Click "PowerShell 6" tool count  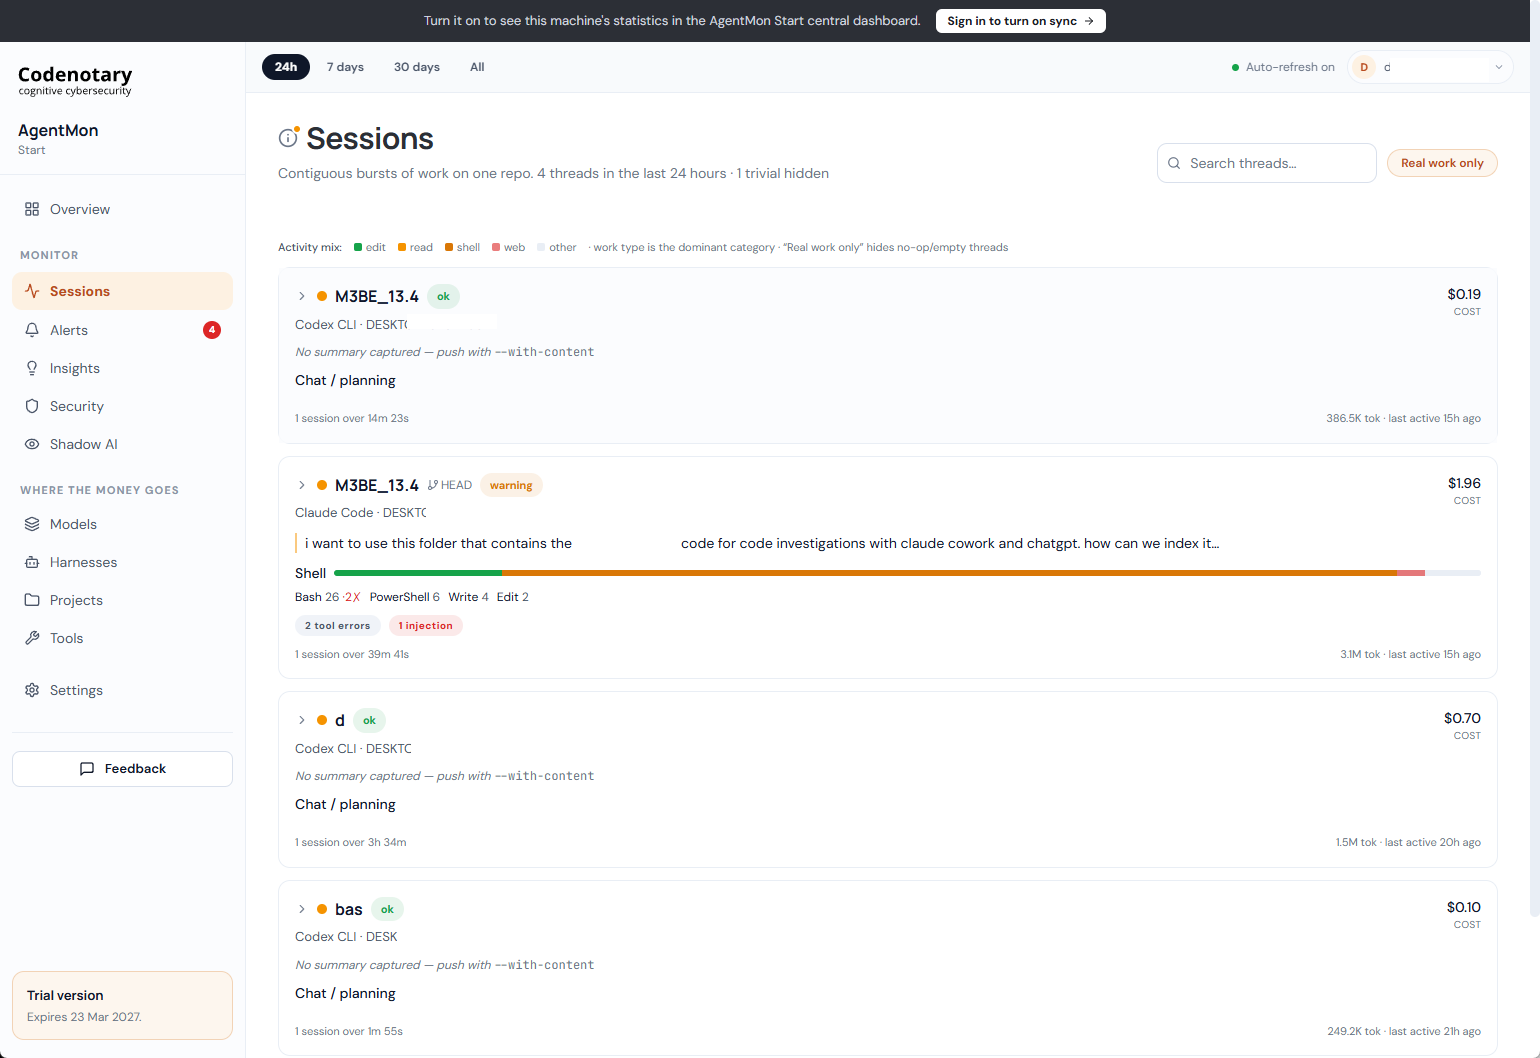click(x=404, y=597)
